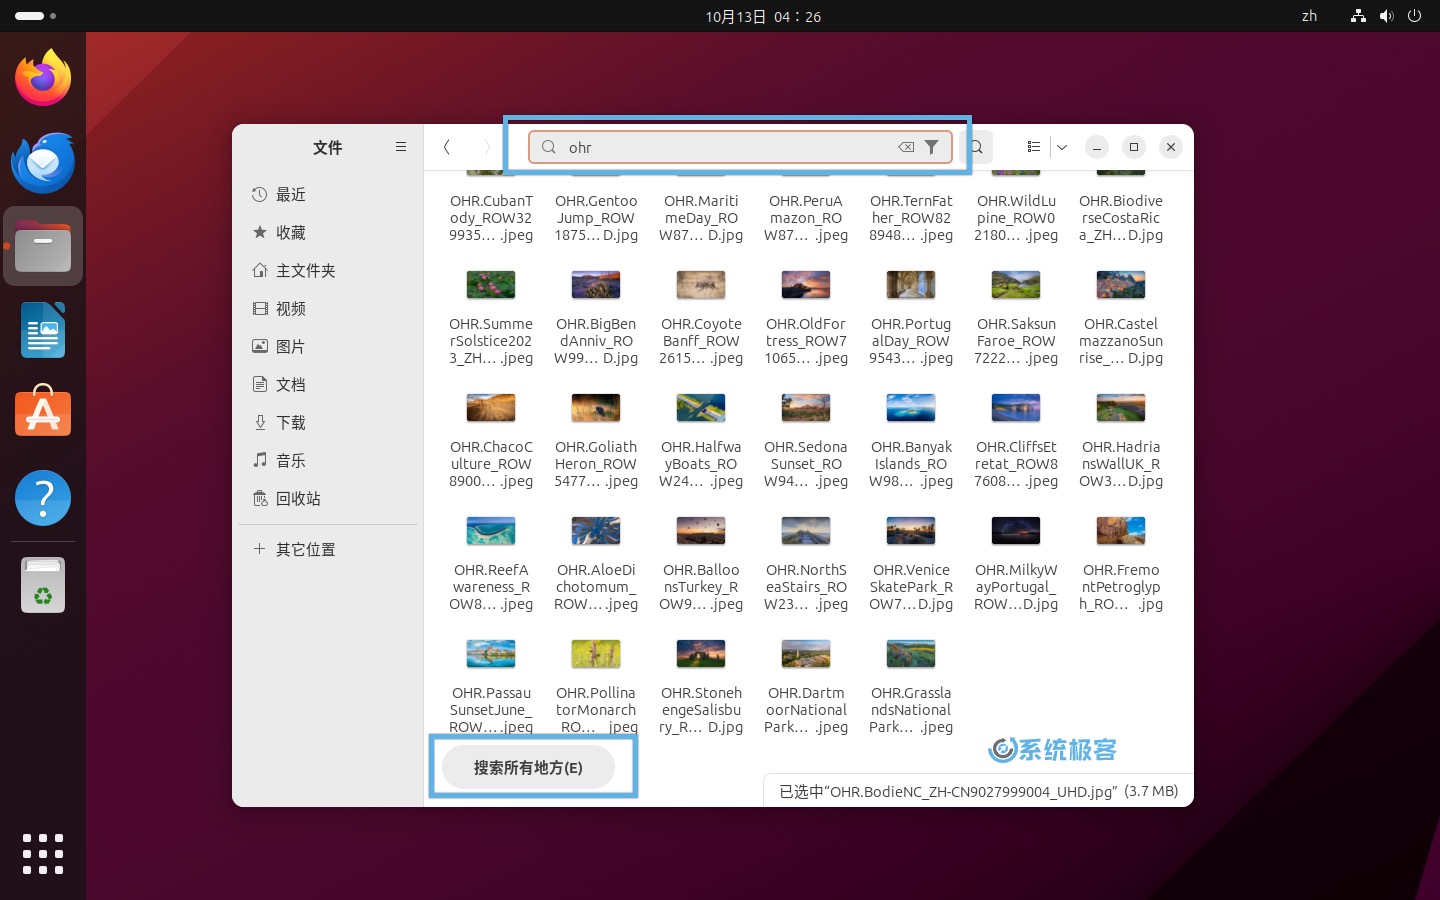Select OHR.BigBendAnniv image thumbnail
Viewport: 1440px width, 900px height.
tap(596, 285)
